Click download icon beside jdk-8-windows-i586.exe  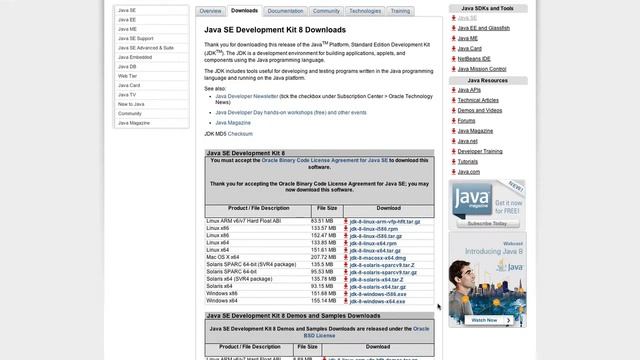346,294
